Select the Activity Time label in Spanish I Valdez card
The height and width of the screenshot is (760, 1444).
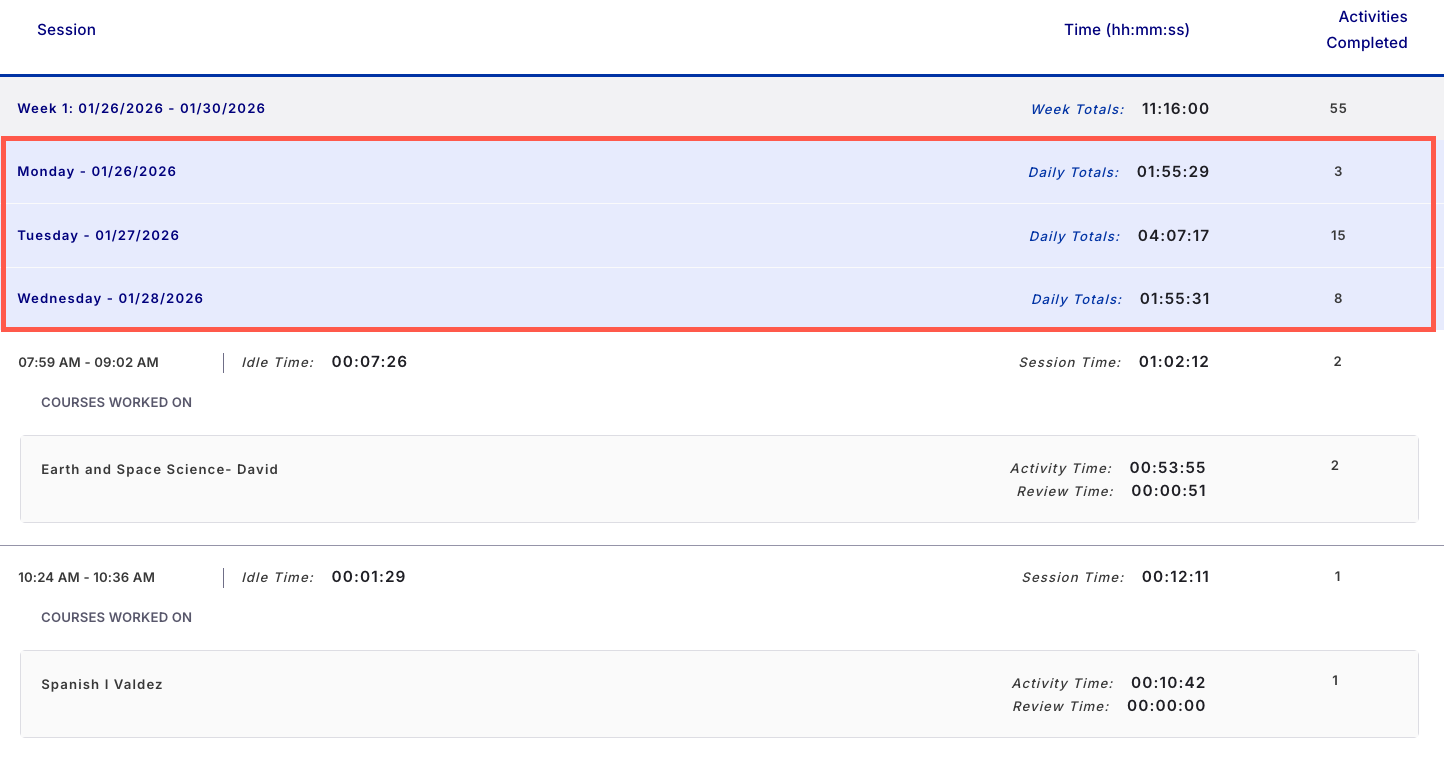(x=1062, y=684)
